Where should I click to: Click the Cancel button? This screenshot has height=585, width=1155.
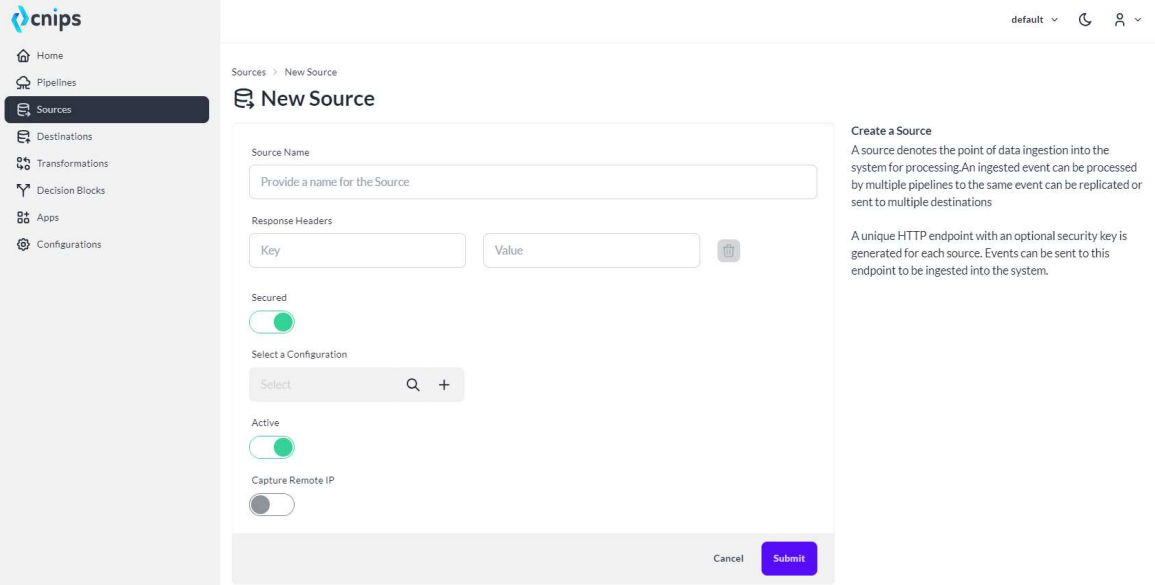click(x=729, y=558)
